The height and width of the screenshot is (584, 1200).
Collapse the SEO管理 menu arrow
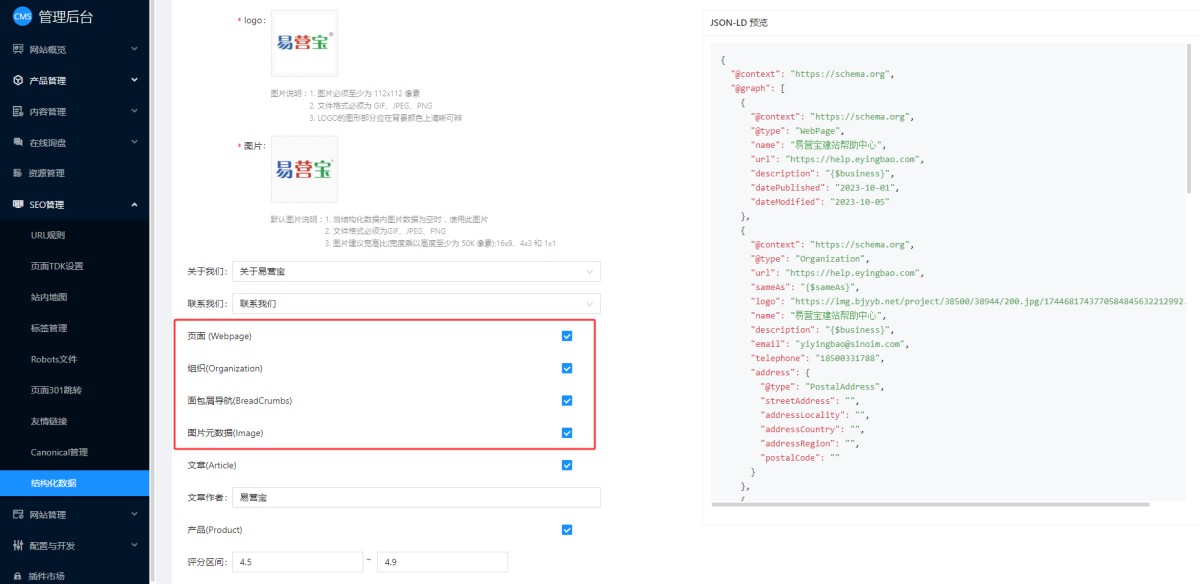coord(134,204)
